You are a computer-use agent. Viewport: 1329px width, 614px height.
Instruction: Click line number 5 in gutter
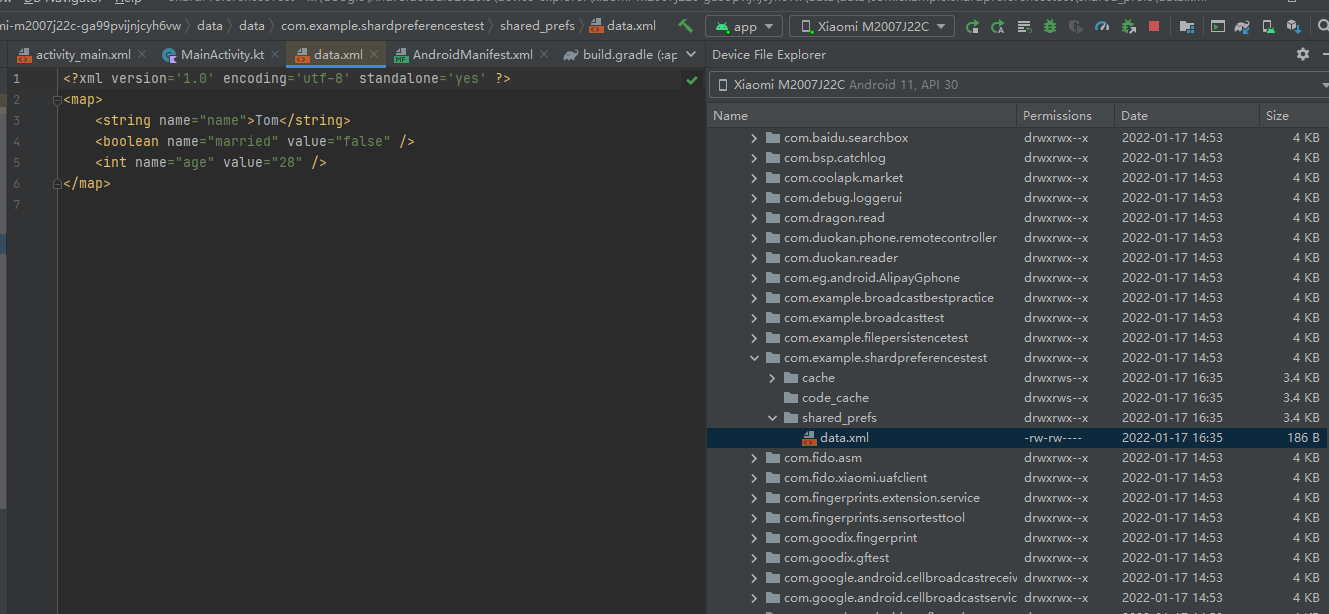[x=17, y=163]
